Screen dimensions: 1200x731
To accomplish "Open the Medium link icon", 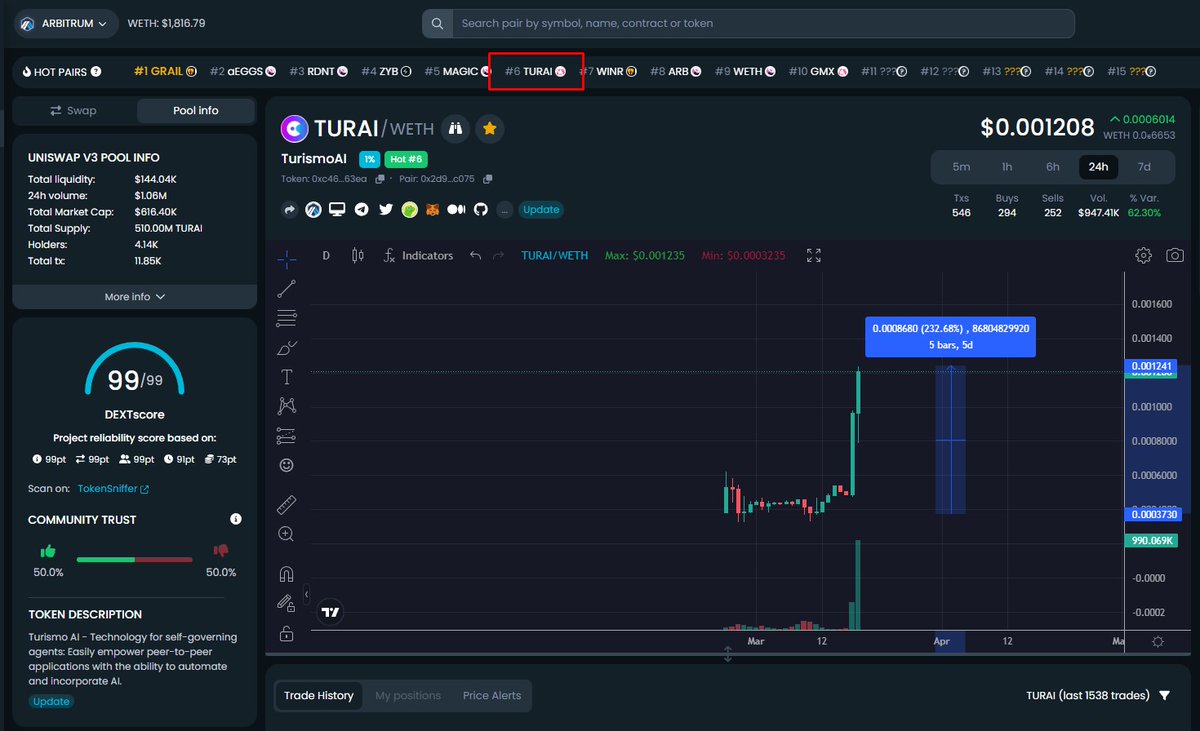I will (456, 210).
